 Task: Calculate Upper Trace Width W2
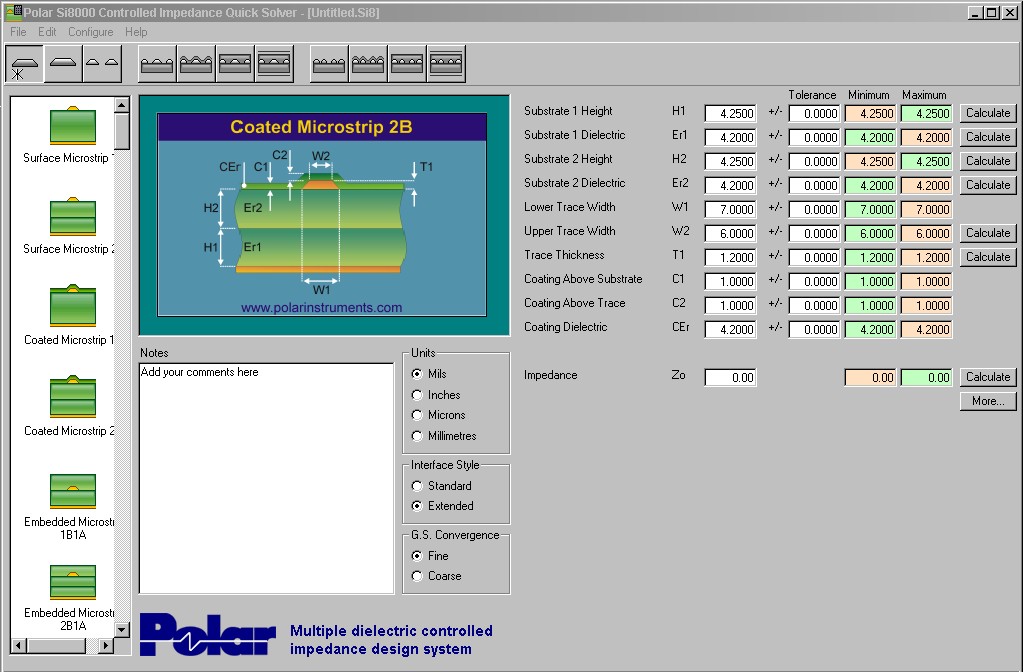pos(988,233)
